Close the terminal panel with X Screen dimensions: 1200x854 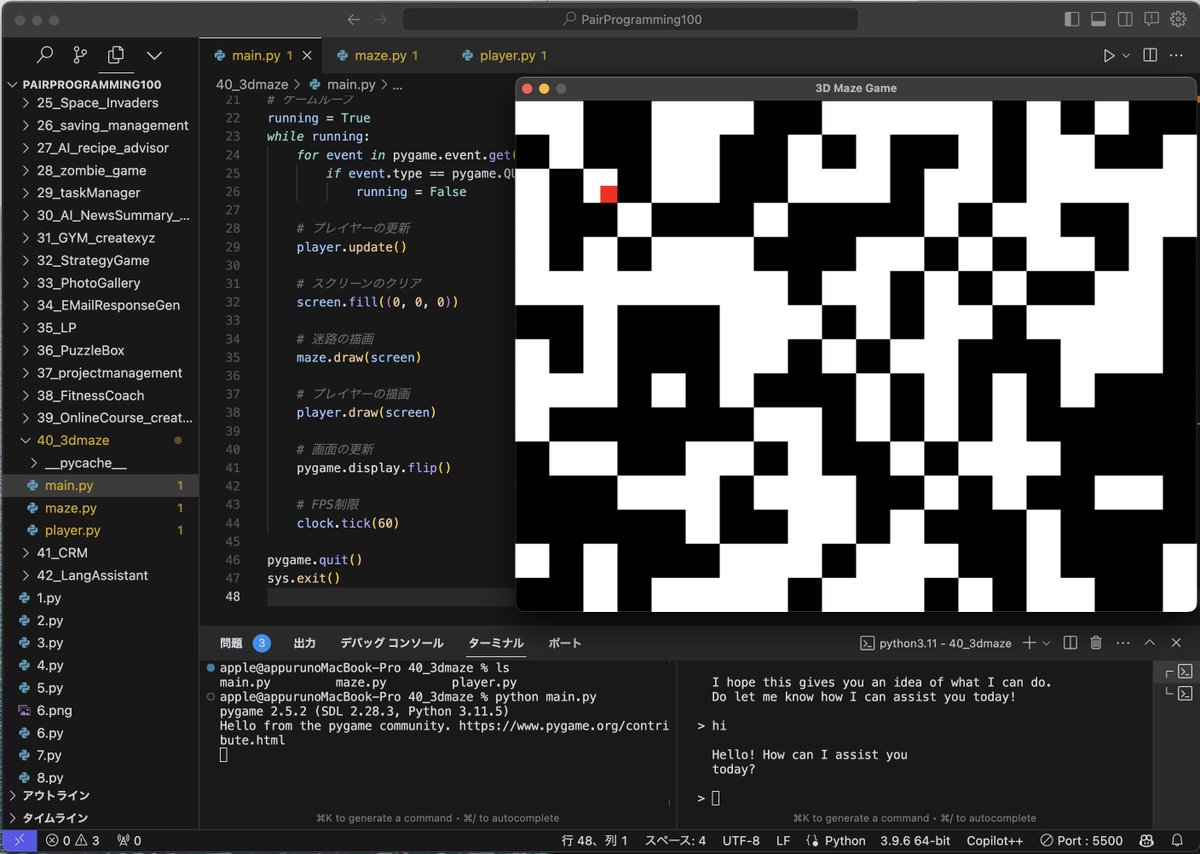click(1177, 643)
